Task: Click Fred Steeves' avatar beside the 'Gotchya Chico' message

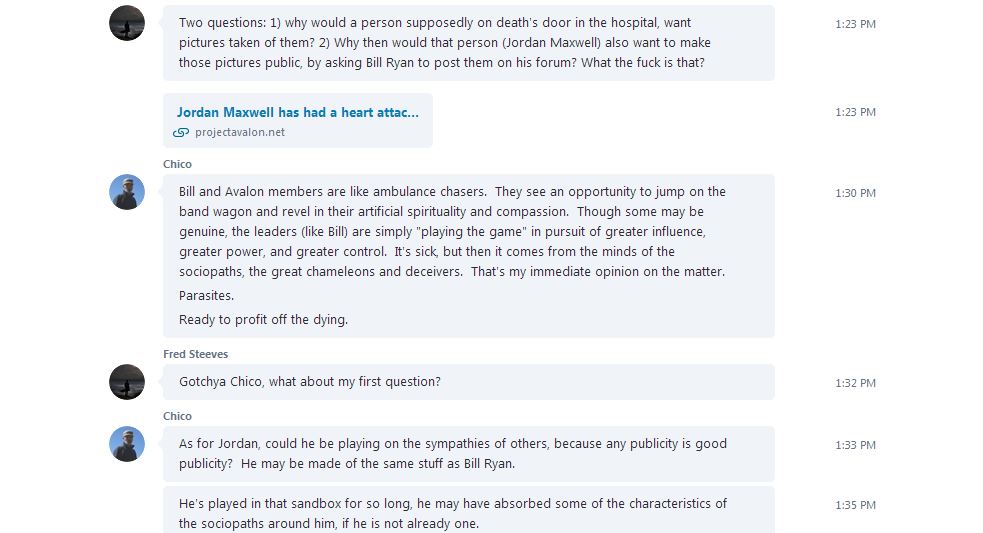Action: pos(127,382)
